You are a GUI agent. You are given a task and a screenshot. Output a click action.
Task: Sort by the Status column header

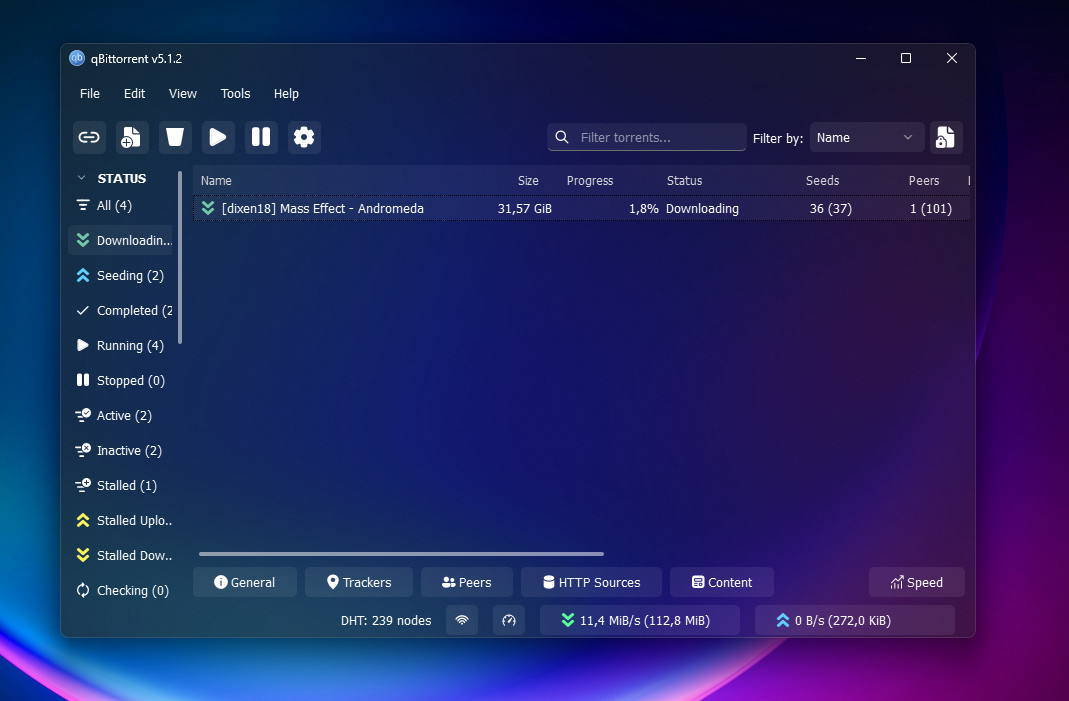pos(684,181)
